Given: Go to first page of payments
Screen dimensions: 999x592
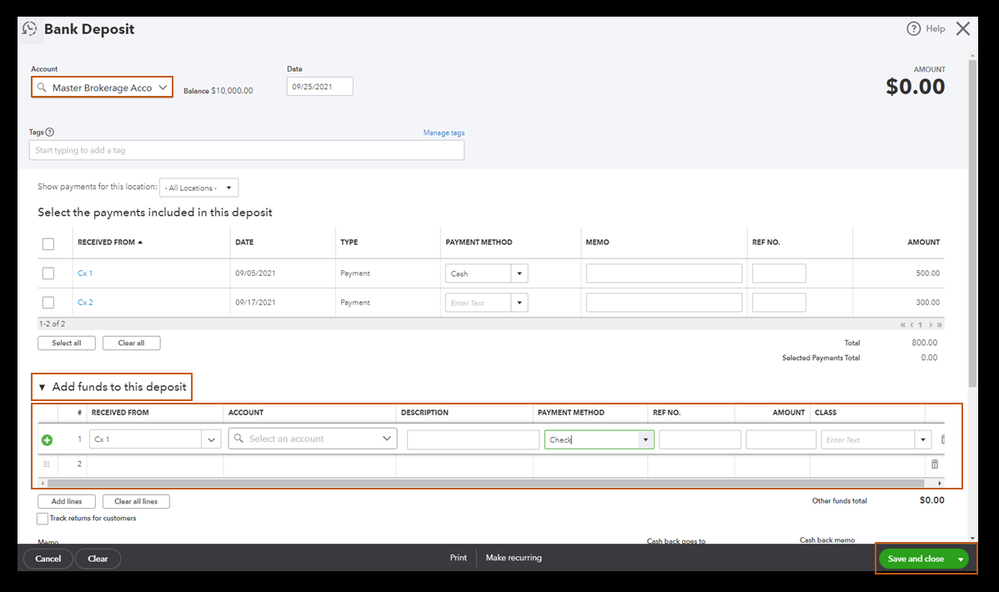Looking at the screenshot, I should (x=902, y=325).
